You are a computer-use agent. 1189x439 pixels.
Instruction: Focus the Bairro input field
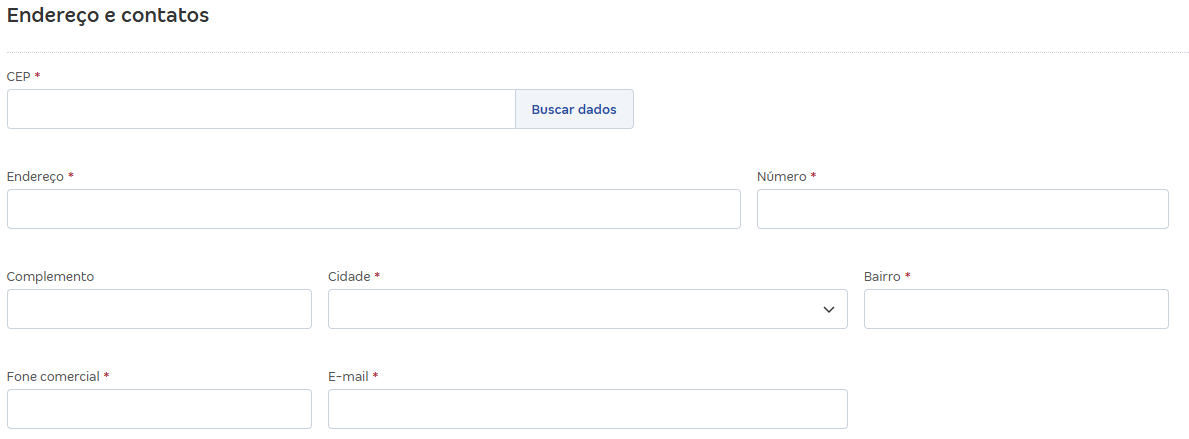(1016, 309)
